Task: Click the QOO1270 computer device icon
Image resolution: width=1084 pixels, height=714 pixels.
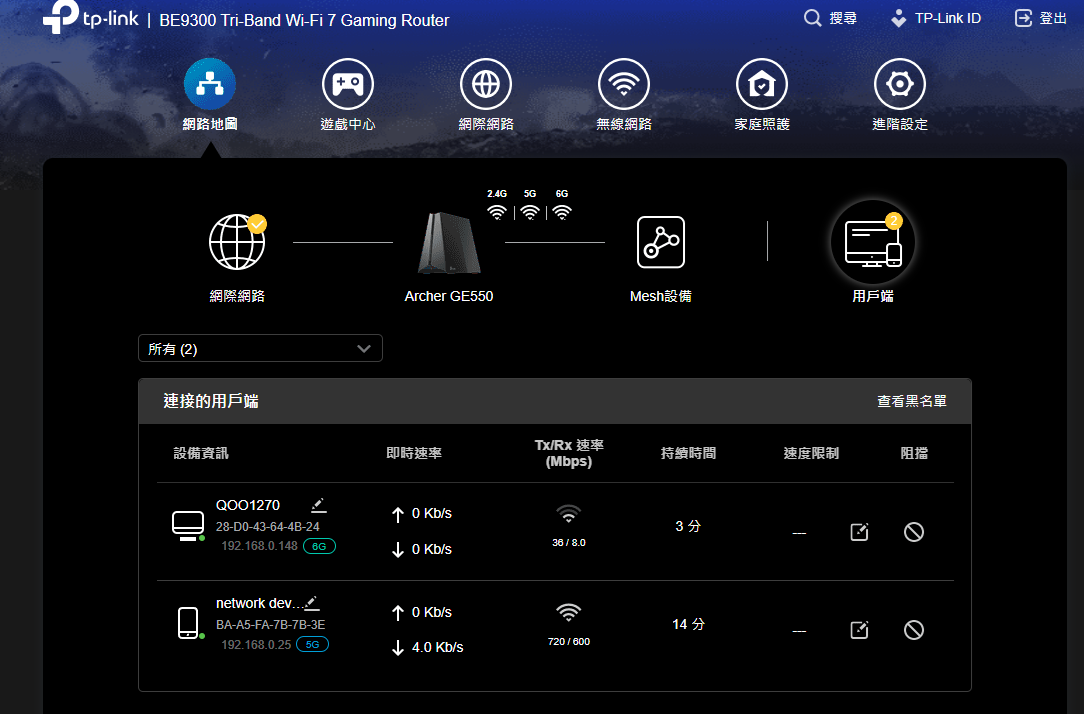Action: point(187,526)
